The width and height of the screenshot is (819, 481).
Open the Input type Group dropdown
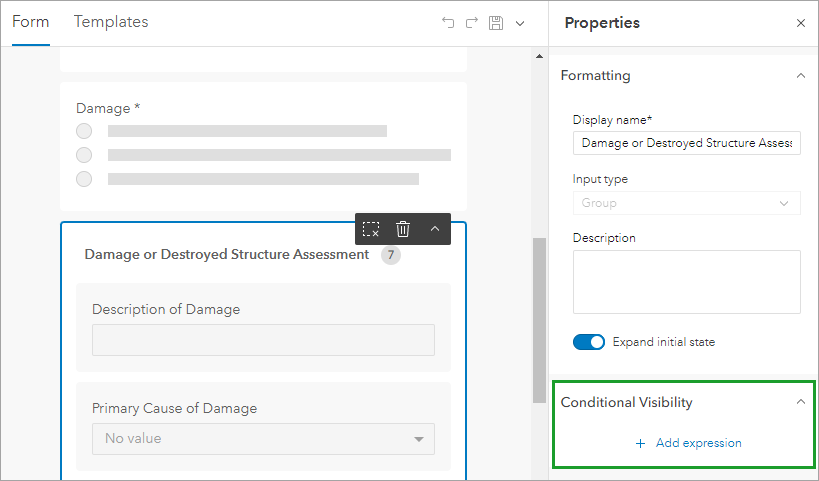pos(686,203)
